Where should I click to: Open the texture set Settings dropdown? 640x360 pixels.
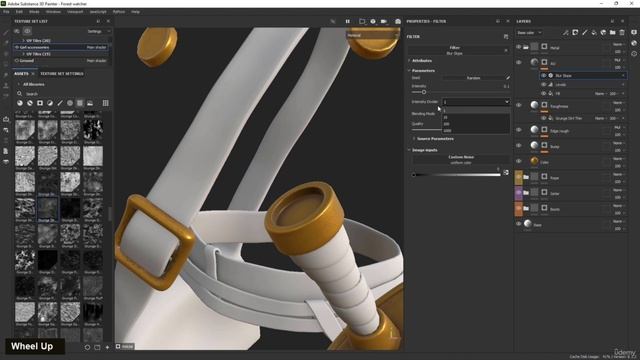(x=99, y=31)
